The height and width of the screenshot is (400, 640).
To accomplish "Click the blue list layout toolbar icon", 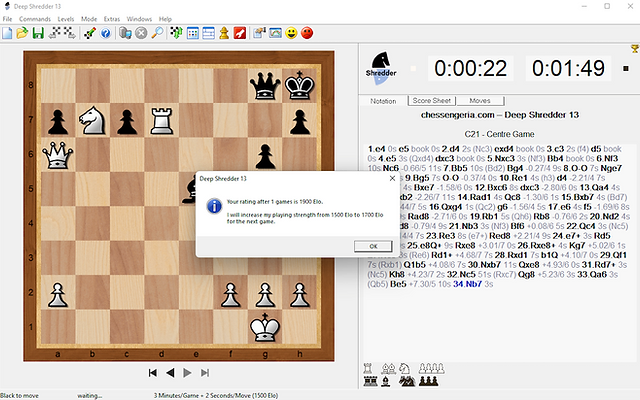I will click(x=208, y=33).
